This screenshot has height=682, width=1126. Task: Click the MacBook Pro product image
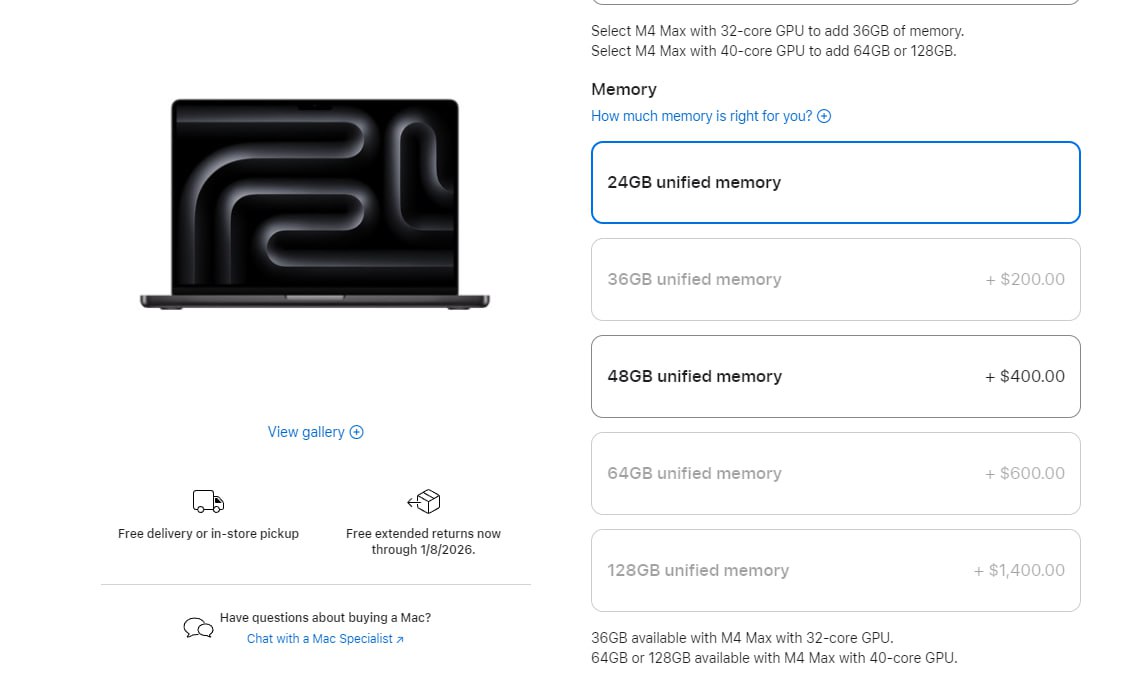314,203
